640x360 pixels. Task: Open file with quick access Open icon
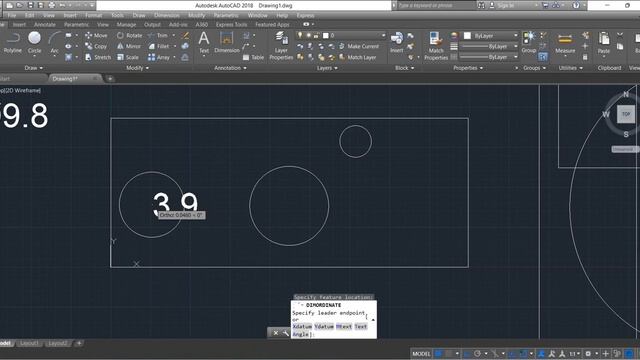[x=19, y=5]
